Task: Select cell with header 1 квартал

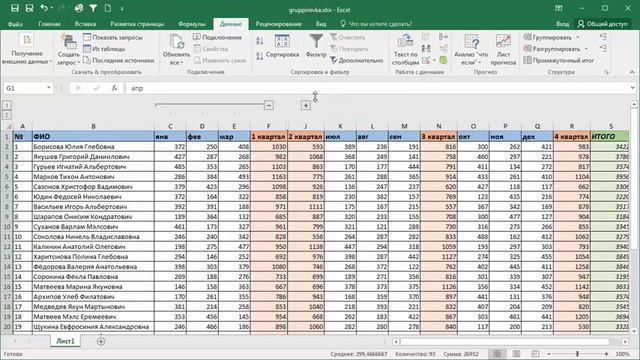Action: pos(269,136)
